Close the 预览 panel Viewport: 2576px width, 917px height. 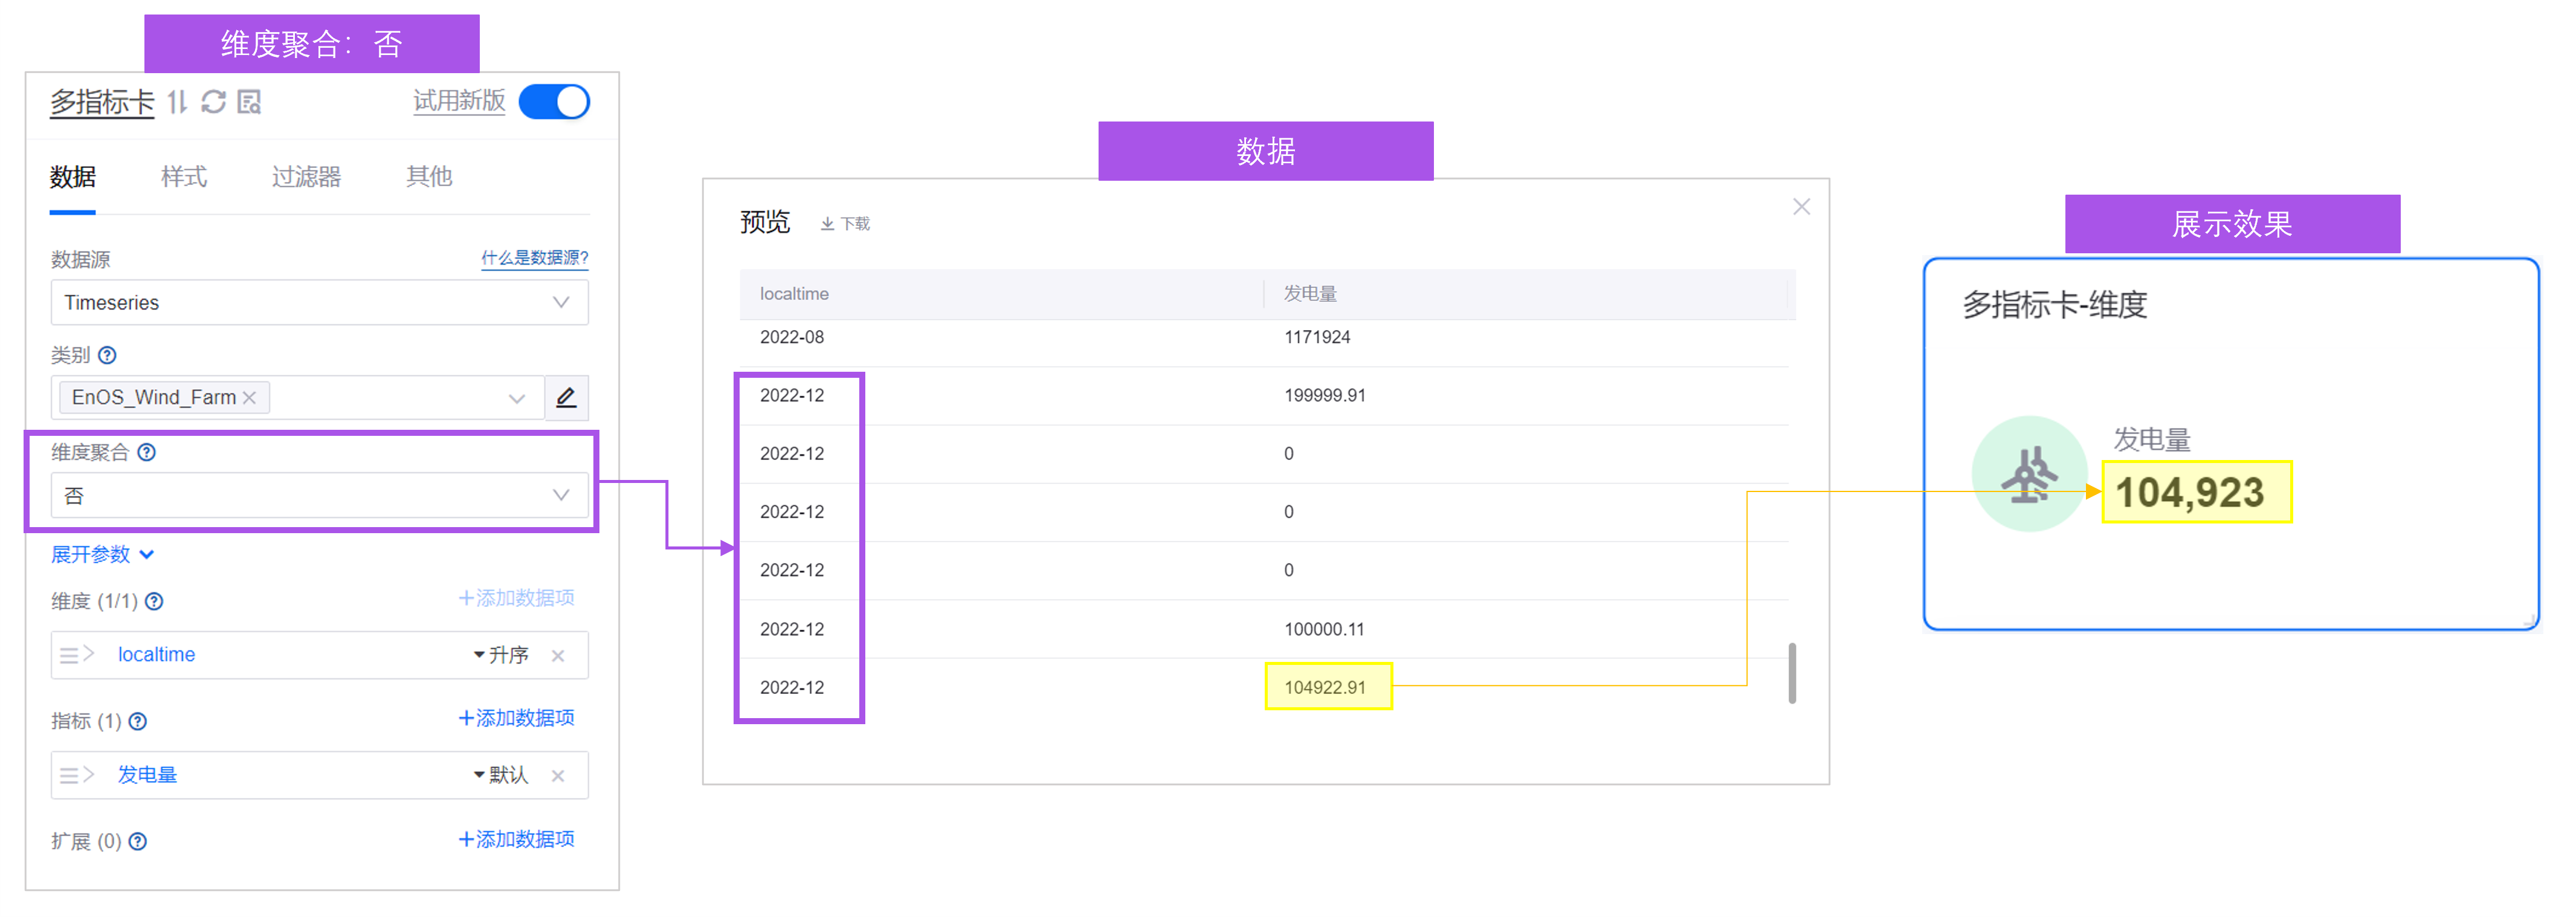pyautogui.click(x=1801, y=207)
